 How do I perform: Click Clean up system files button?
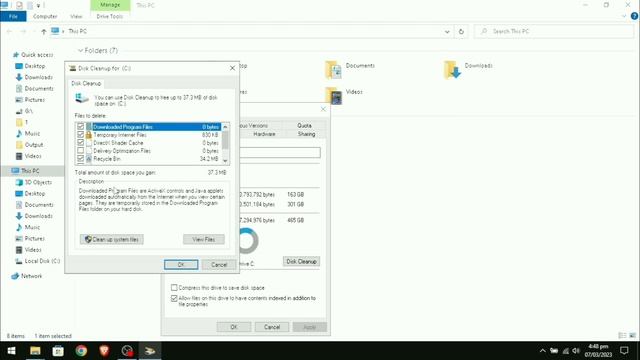click(112, 240)
